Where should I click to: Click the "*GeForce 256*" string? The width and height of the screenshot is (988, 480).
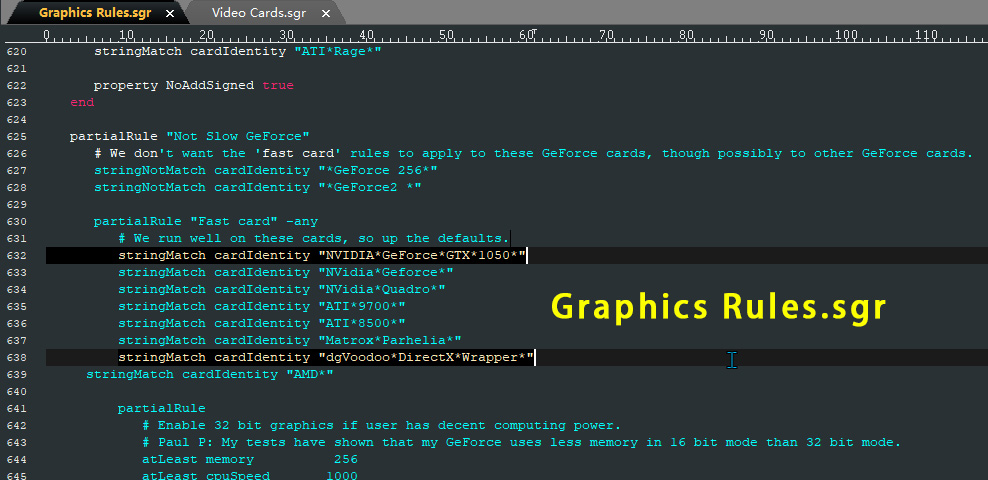click(377, 170)
